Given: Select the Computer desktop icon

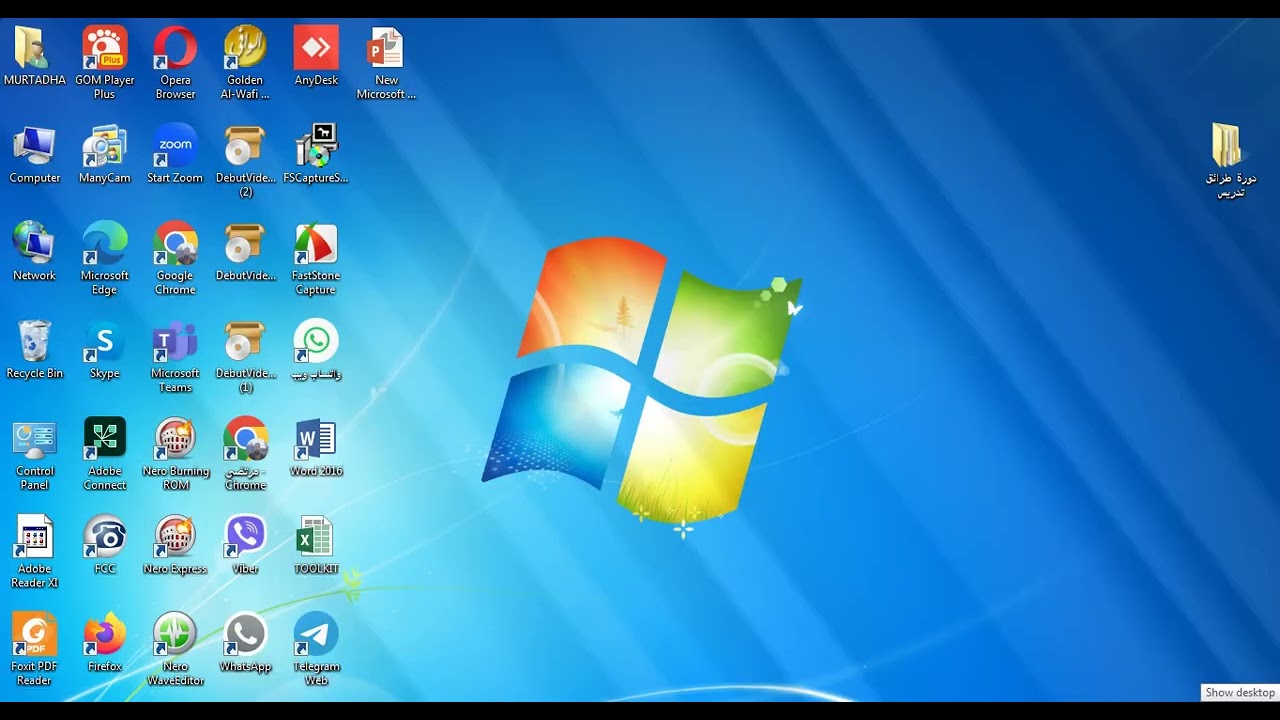Looking at the screenshot, I should pos(35,146).
